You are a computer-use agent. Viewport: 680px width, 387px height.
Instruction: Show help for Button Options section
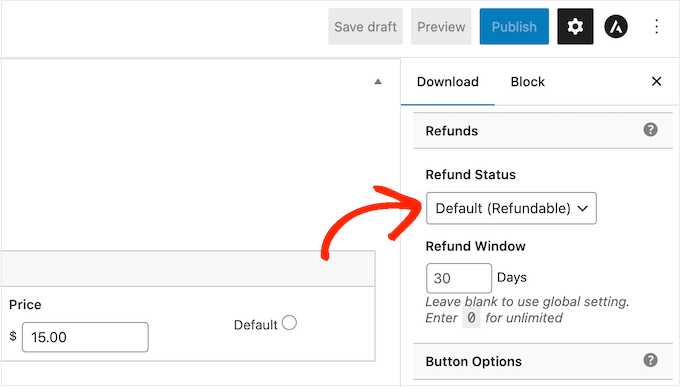click(x=650, y=360)
